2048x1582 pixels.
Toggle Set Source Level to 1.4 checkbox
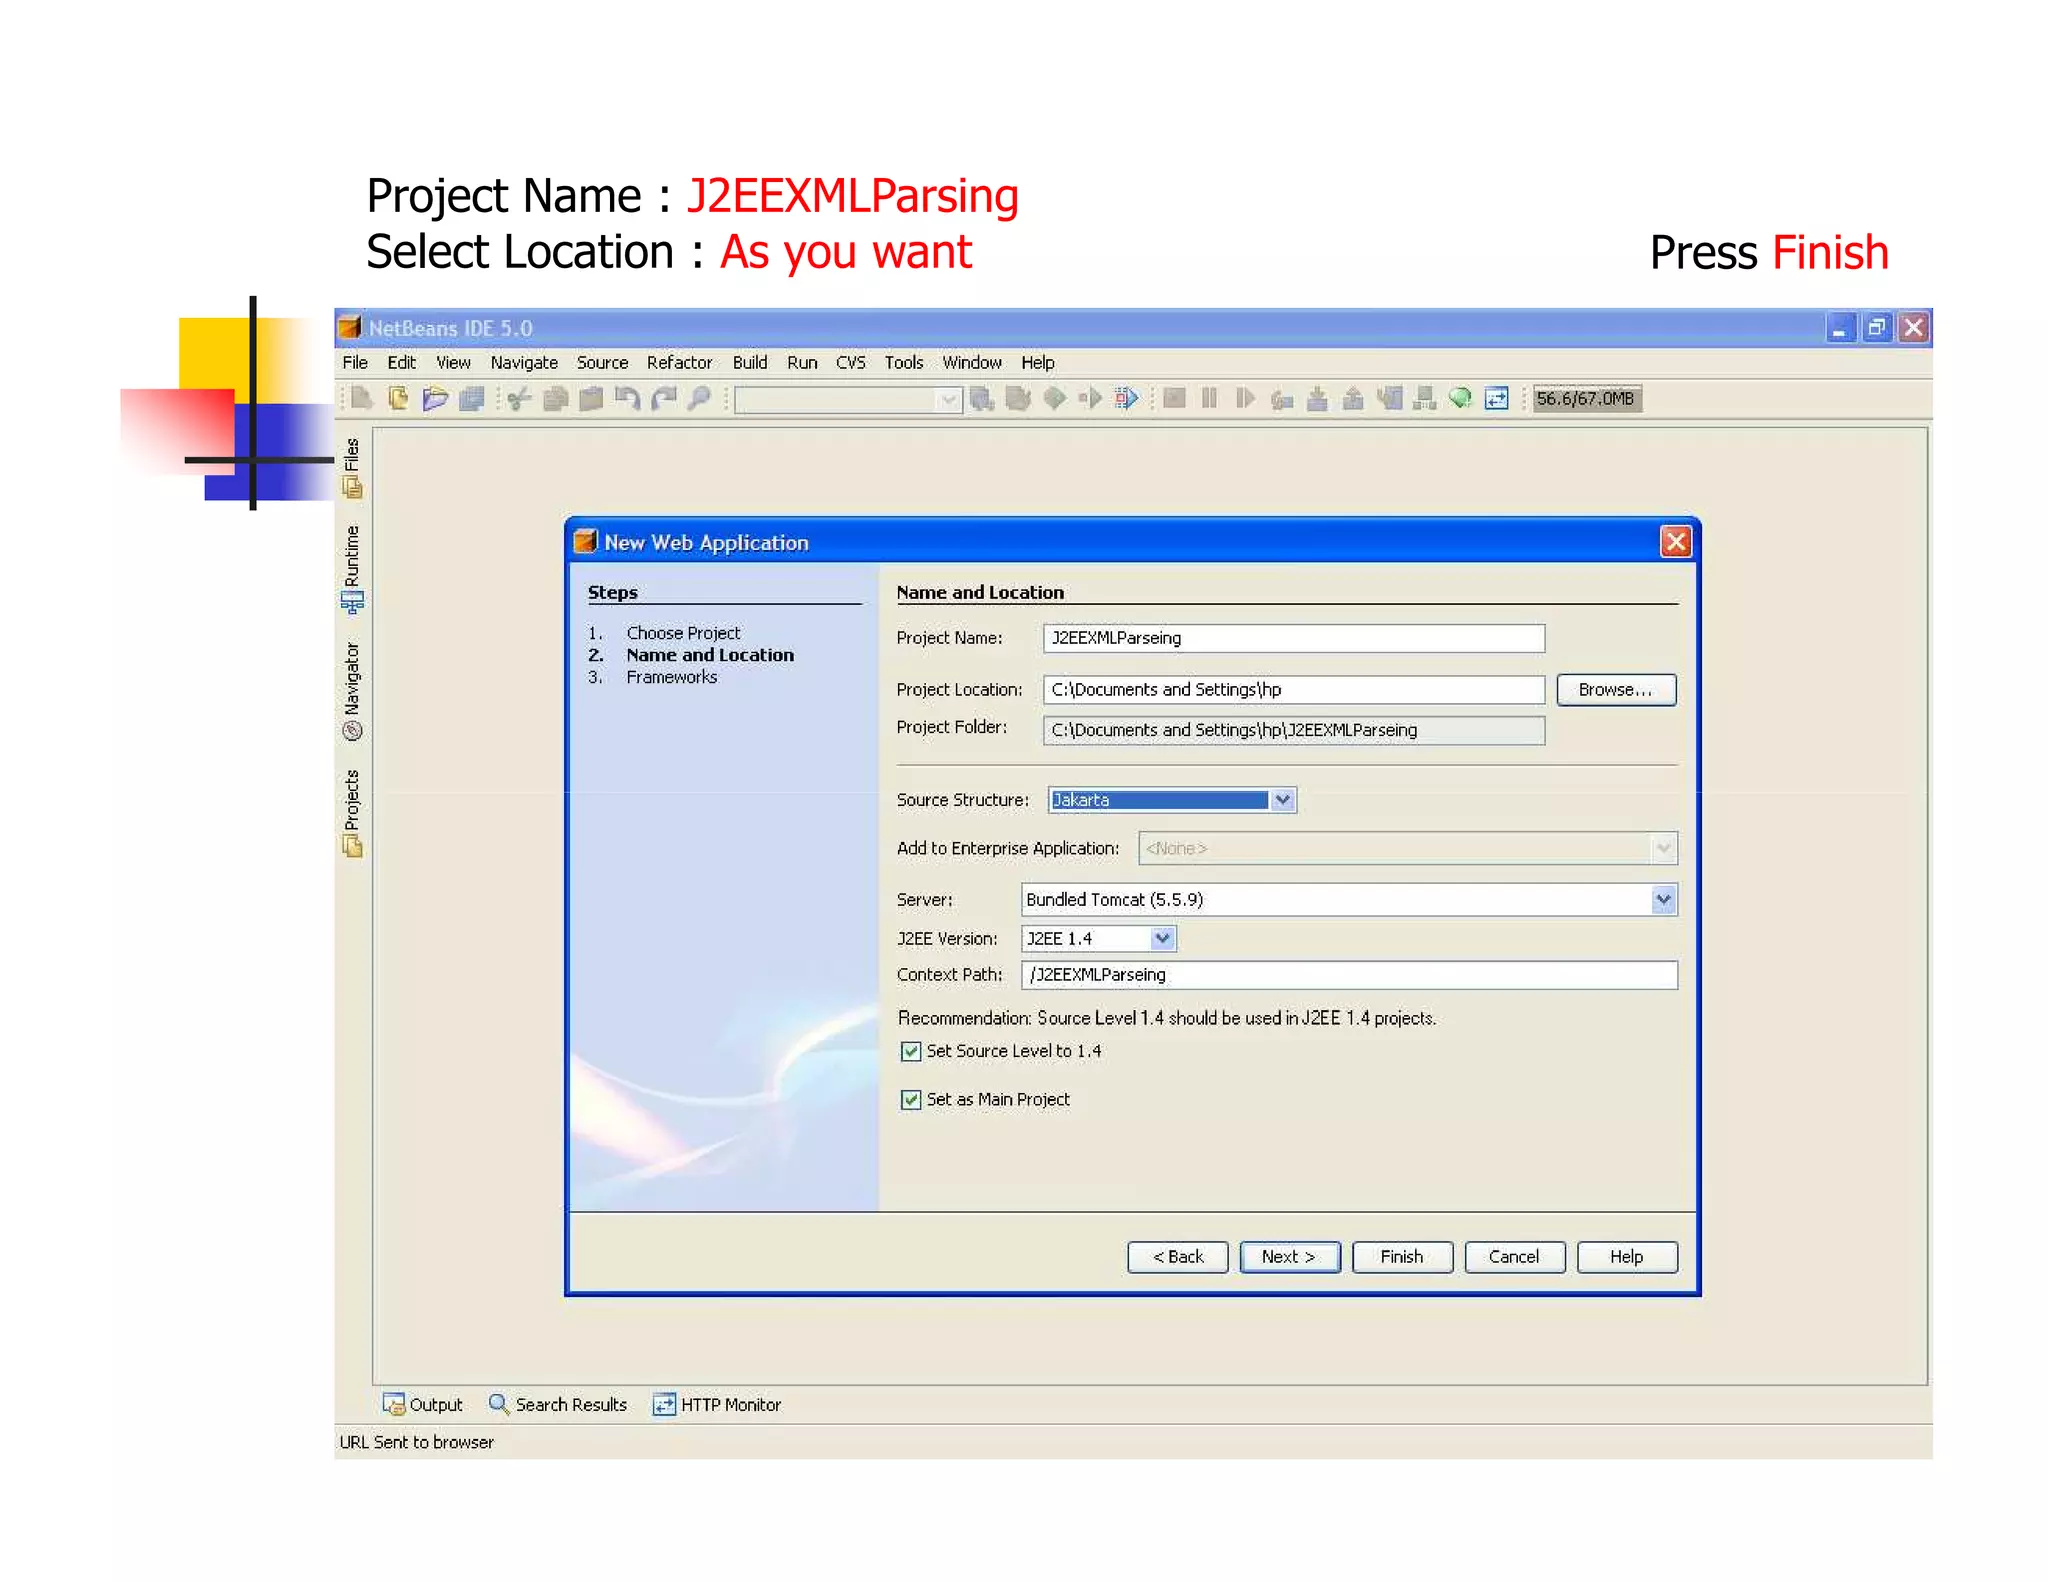click(x=911, y=1051)
